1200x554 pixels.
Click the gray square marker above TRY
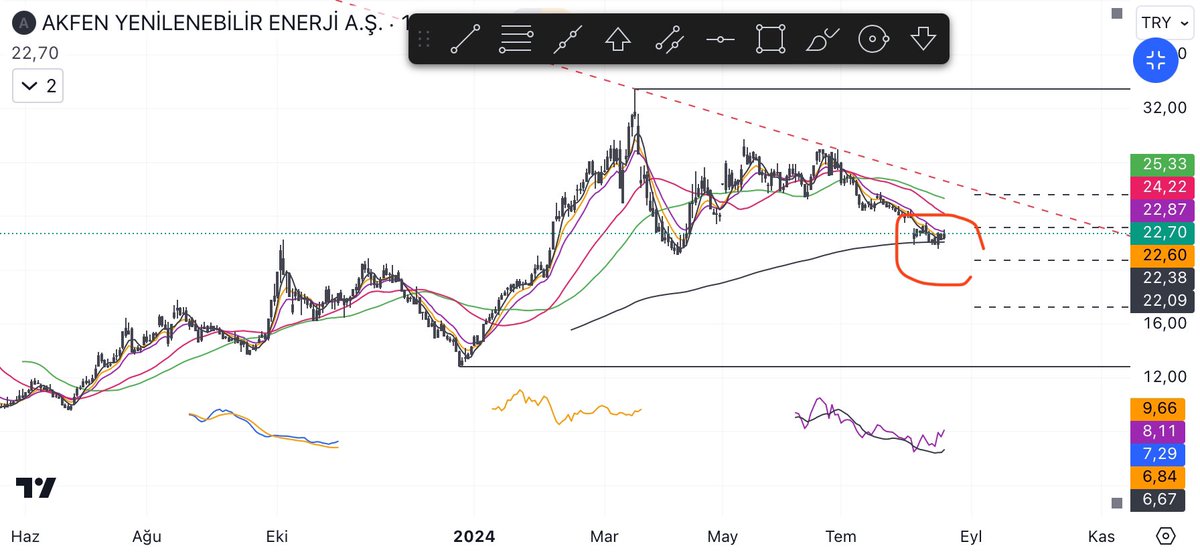(1118, 13)
